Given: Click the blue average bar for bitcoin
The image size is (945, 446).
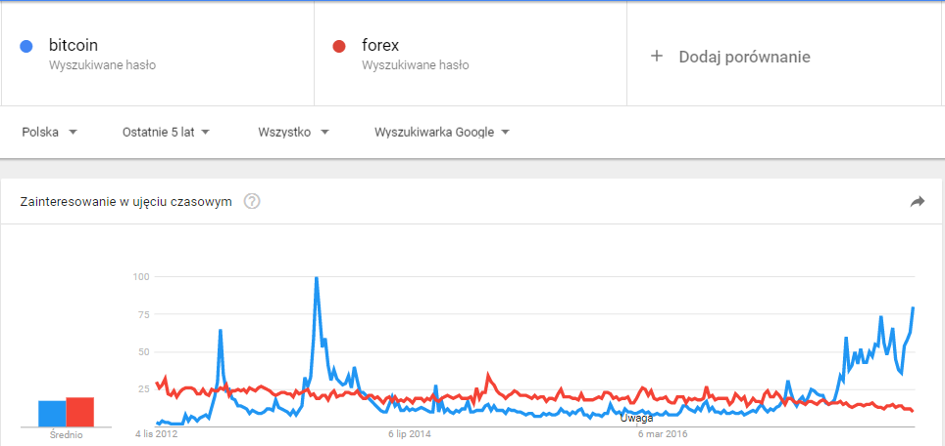Looking at the screenshot, I should [52, 413].
